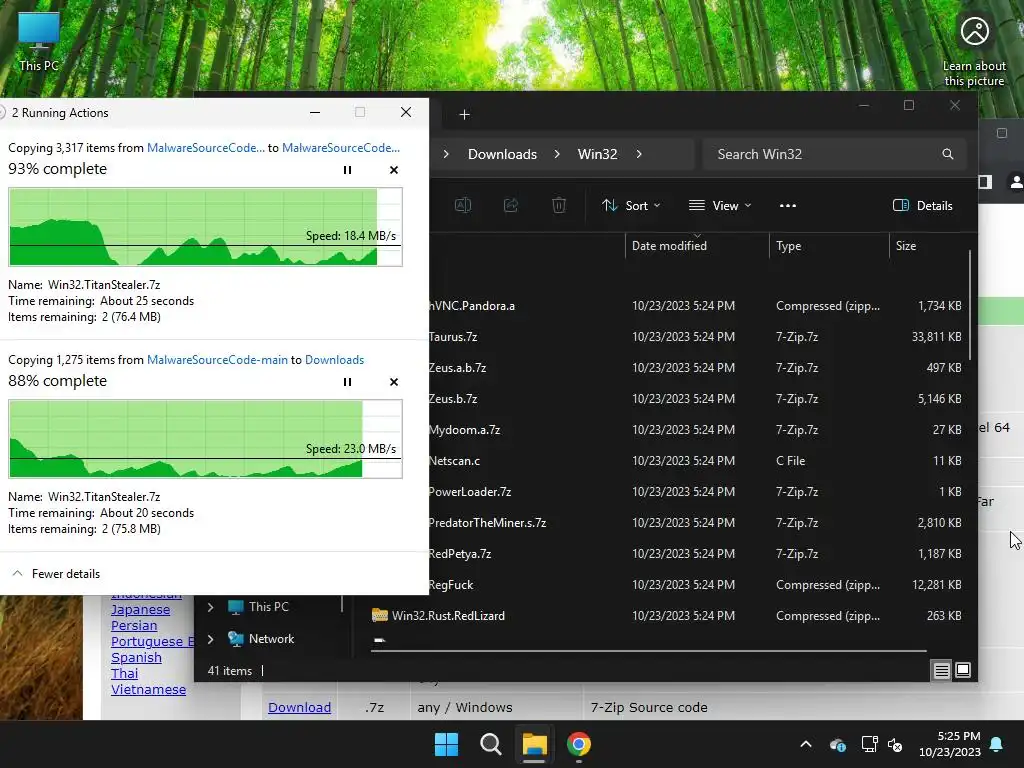Screen dimensions: 1024x768
Task: Expand the chevron between Downloads and Win32
Action: click(557, 154)
